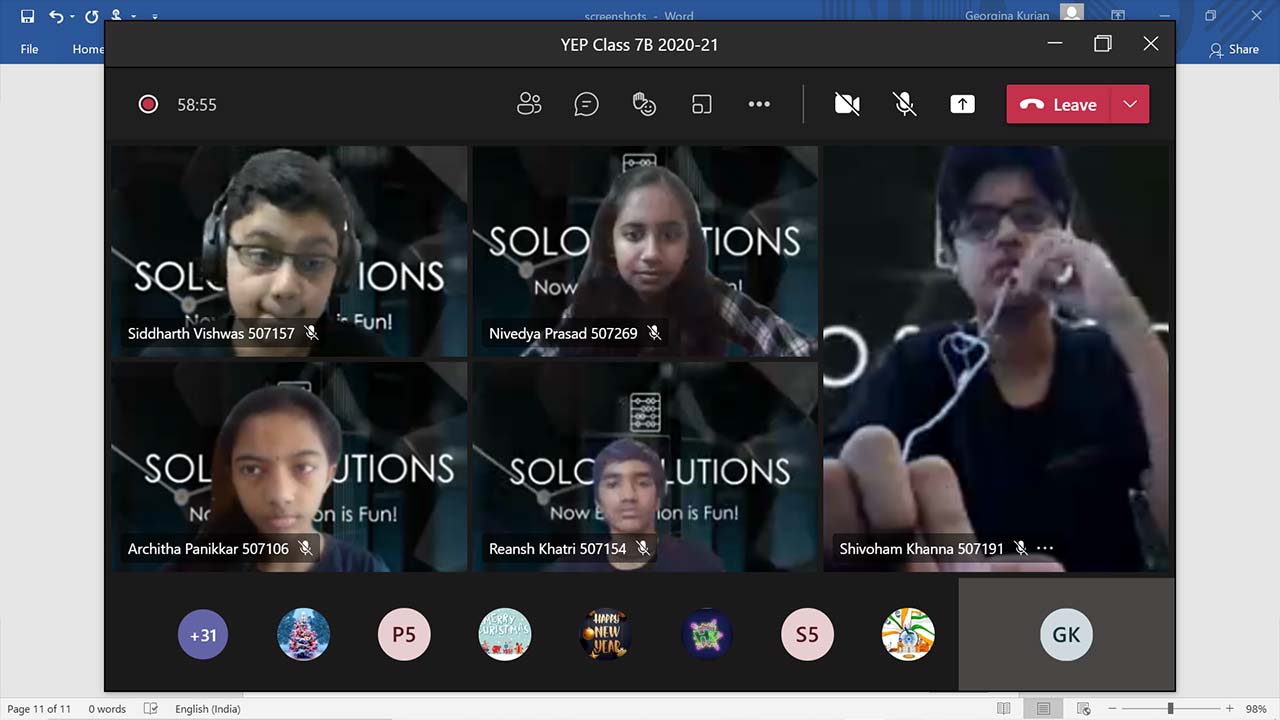
Task: Click the recording indicator
Action: 148,104
